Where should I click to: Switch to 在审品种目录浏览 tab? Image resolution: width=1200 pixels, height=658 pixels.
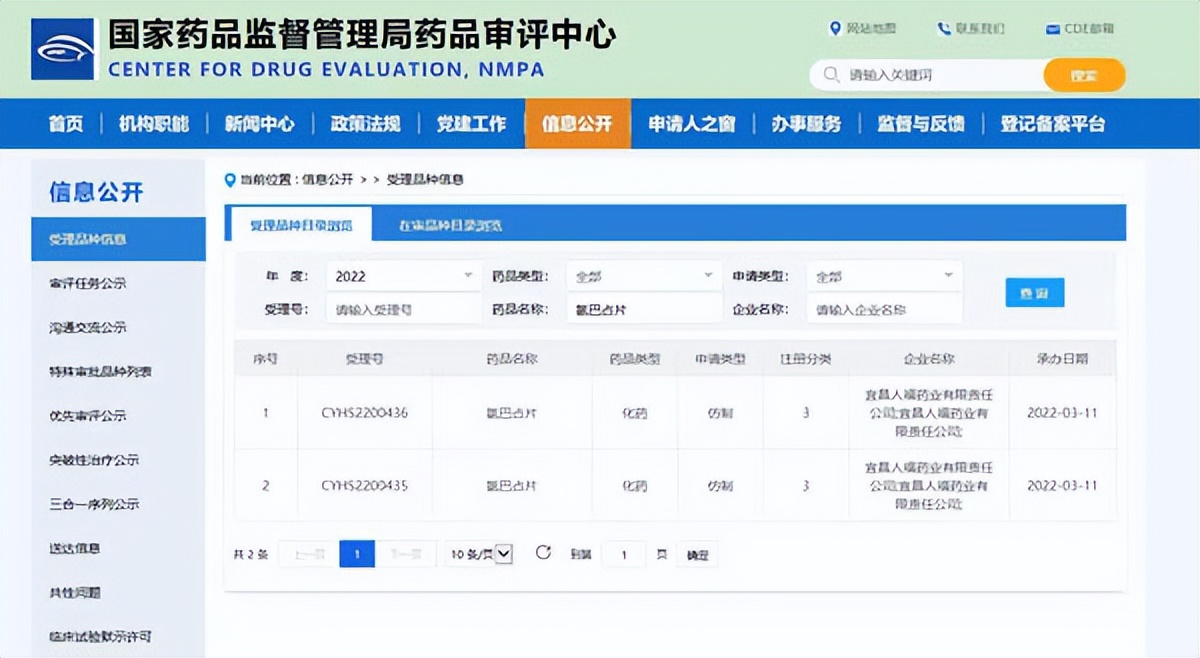tap(449, 223)
